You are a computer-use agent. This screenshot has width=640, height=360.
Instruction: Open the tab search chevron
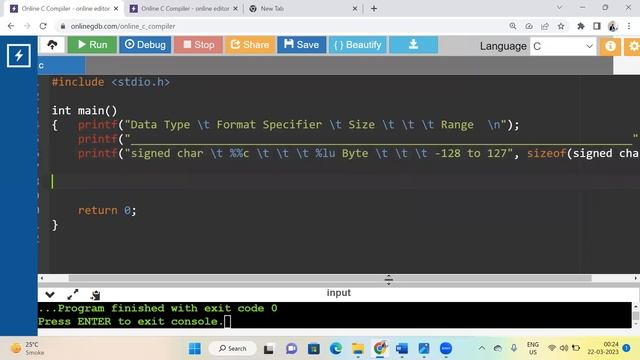[x=560, y=8]
